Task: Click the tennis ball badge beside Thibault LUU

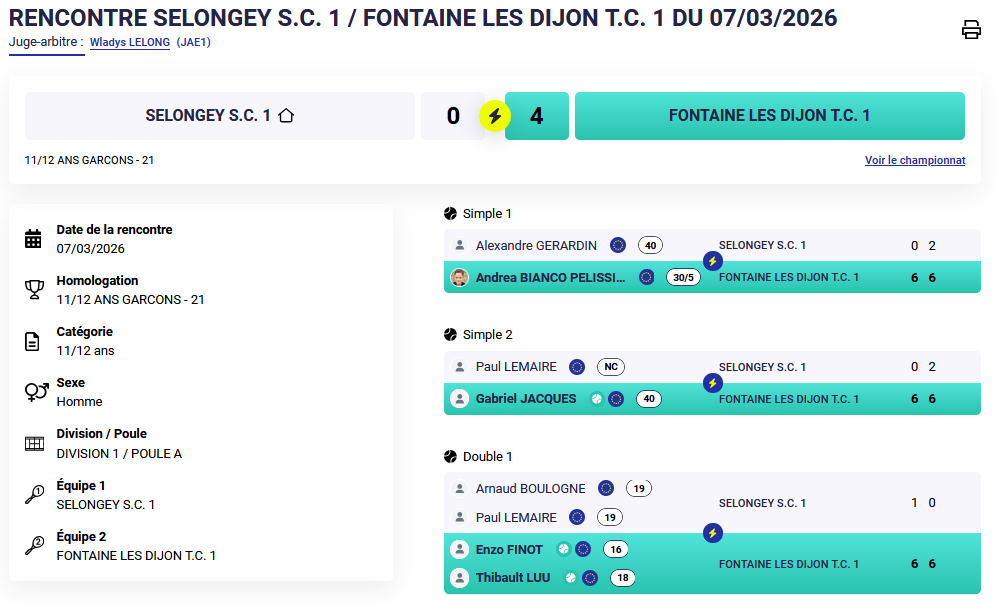Action: tap(571, 578)
